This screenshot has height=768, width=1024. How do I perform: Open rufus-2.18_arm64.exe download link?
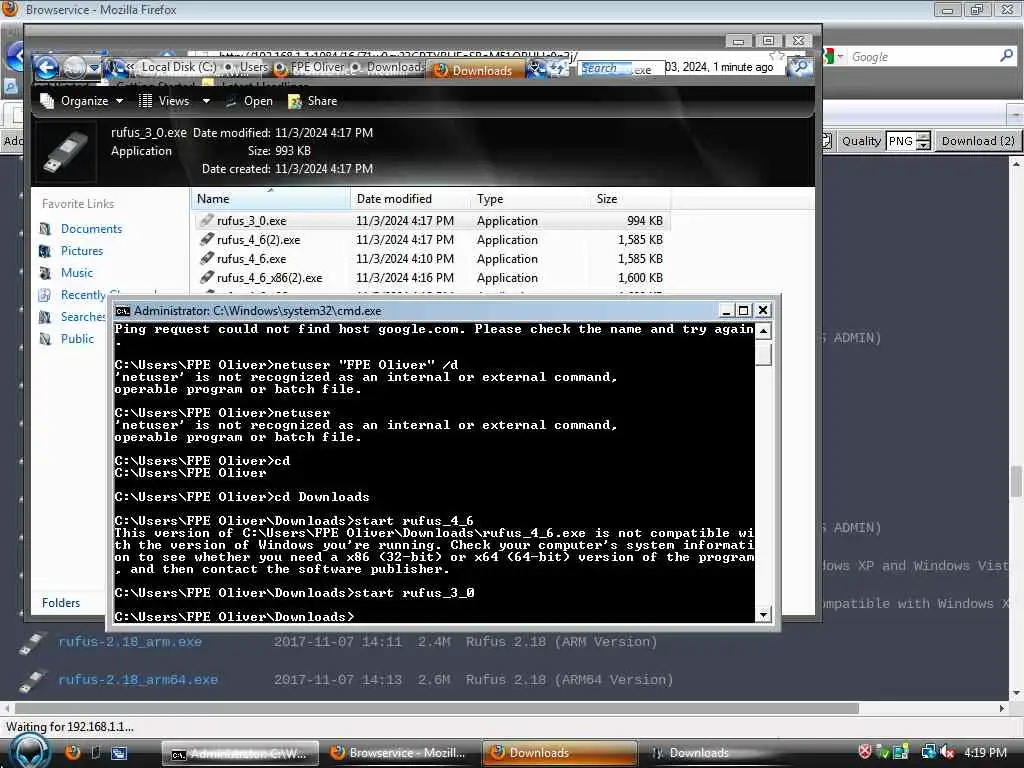(138, 680)
